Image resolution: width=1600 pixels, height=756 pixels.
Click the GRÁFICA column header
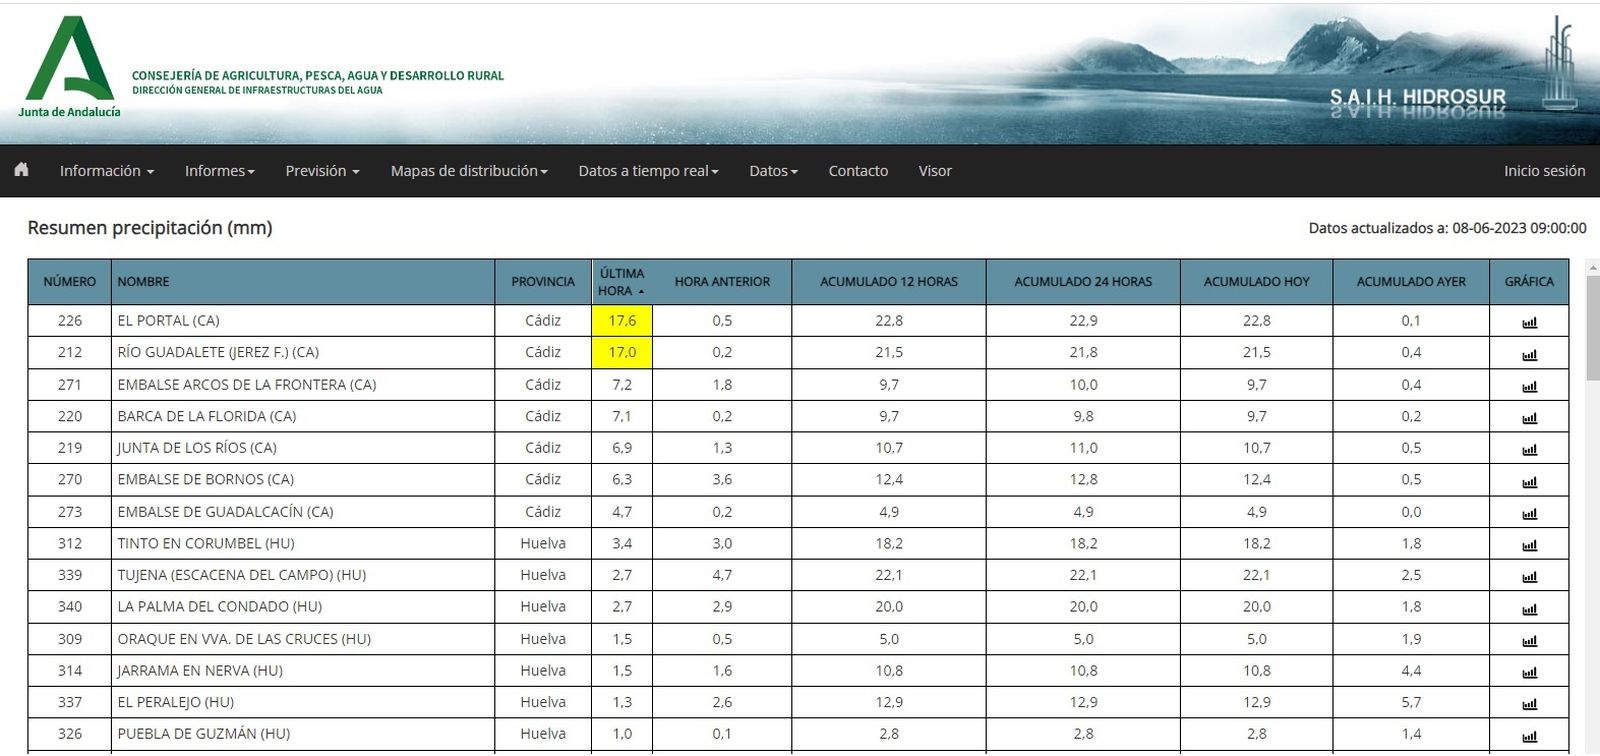(1529, 282)
